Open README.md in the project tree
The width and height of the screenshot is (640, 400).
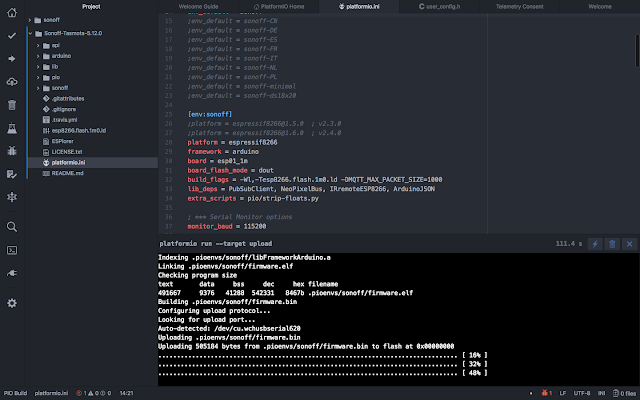pos(67,173)
